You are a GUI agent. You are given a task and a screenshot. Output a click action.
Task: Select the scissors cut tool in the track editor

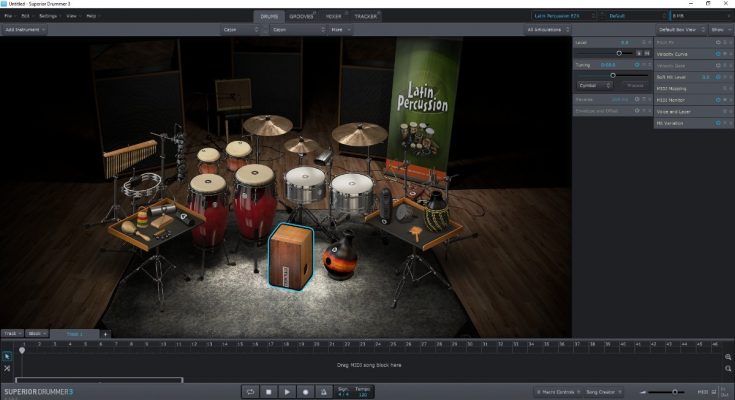pyautogui.click(x=7, y=368)
